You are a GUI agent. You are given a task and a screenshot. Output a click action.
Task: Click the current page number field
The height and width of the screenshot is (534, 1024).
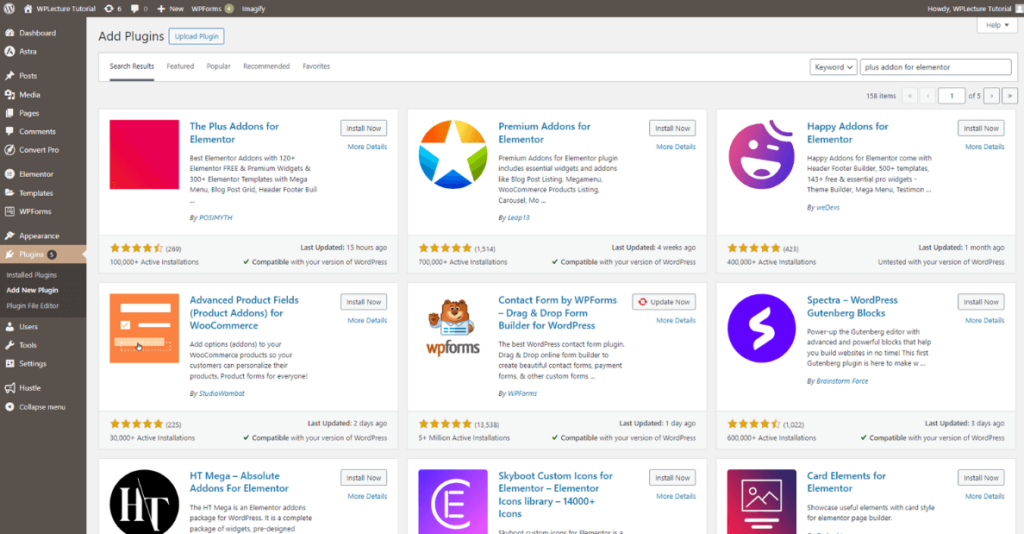pos(952,96)
